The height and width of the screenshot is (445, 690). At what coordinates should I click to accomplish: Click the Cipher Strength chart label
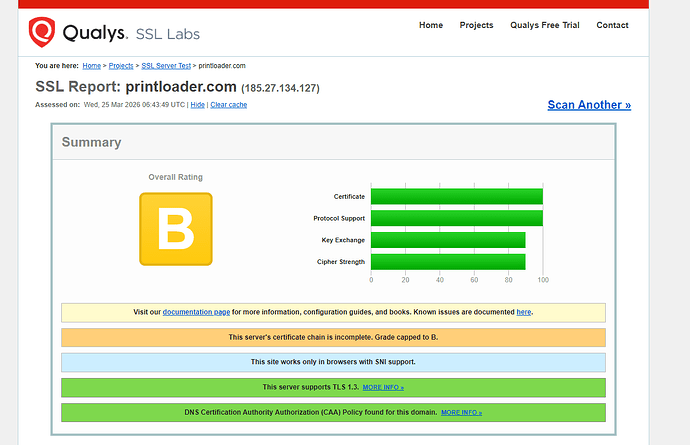tap(341, 262)
